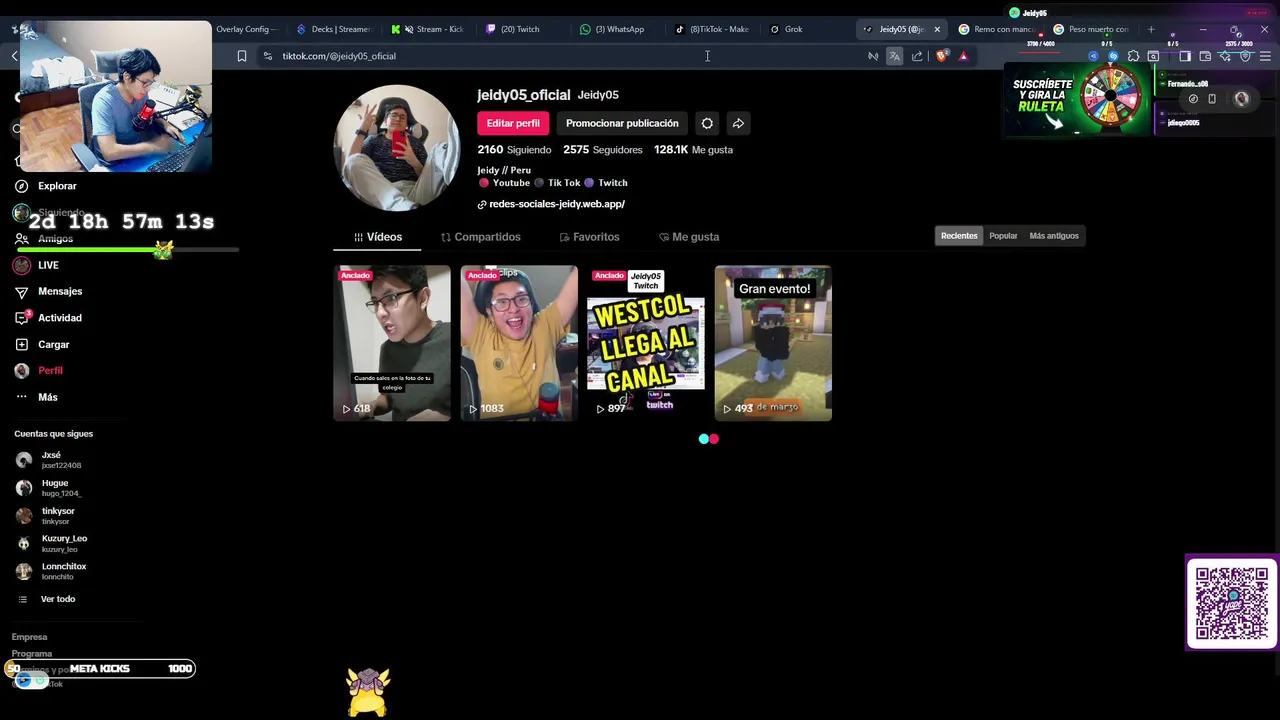Click the share profile arrow icon
This screenshot has height=720, width=1280.
tap(738, 123)
